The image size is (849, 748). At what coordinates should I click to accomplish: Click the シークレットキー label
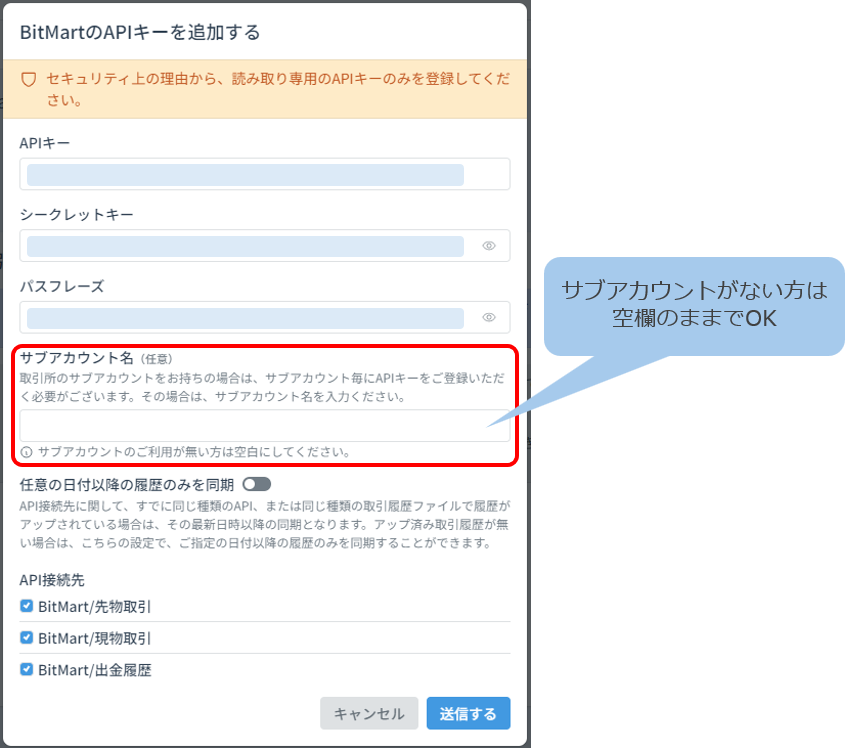coord(76,215)
